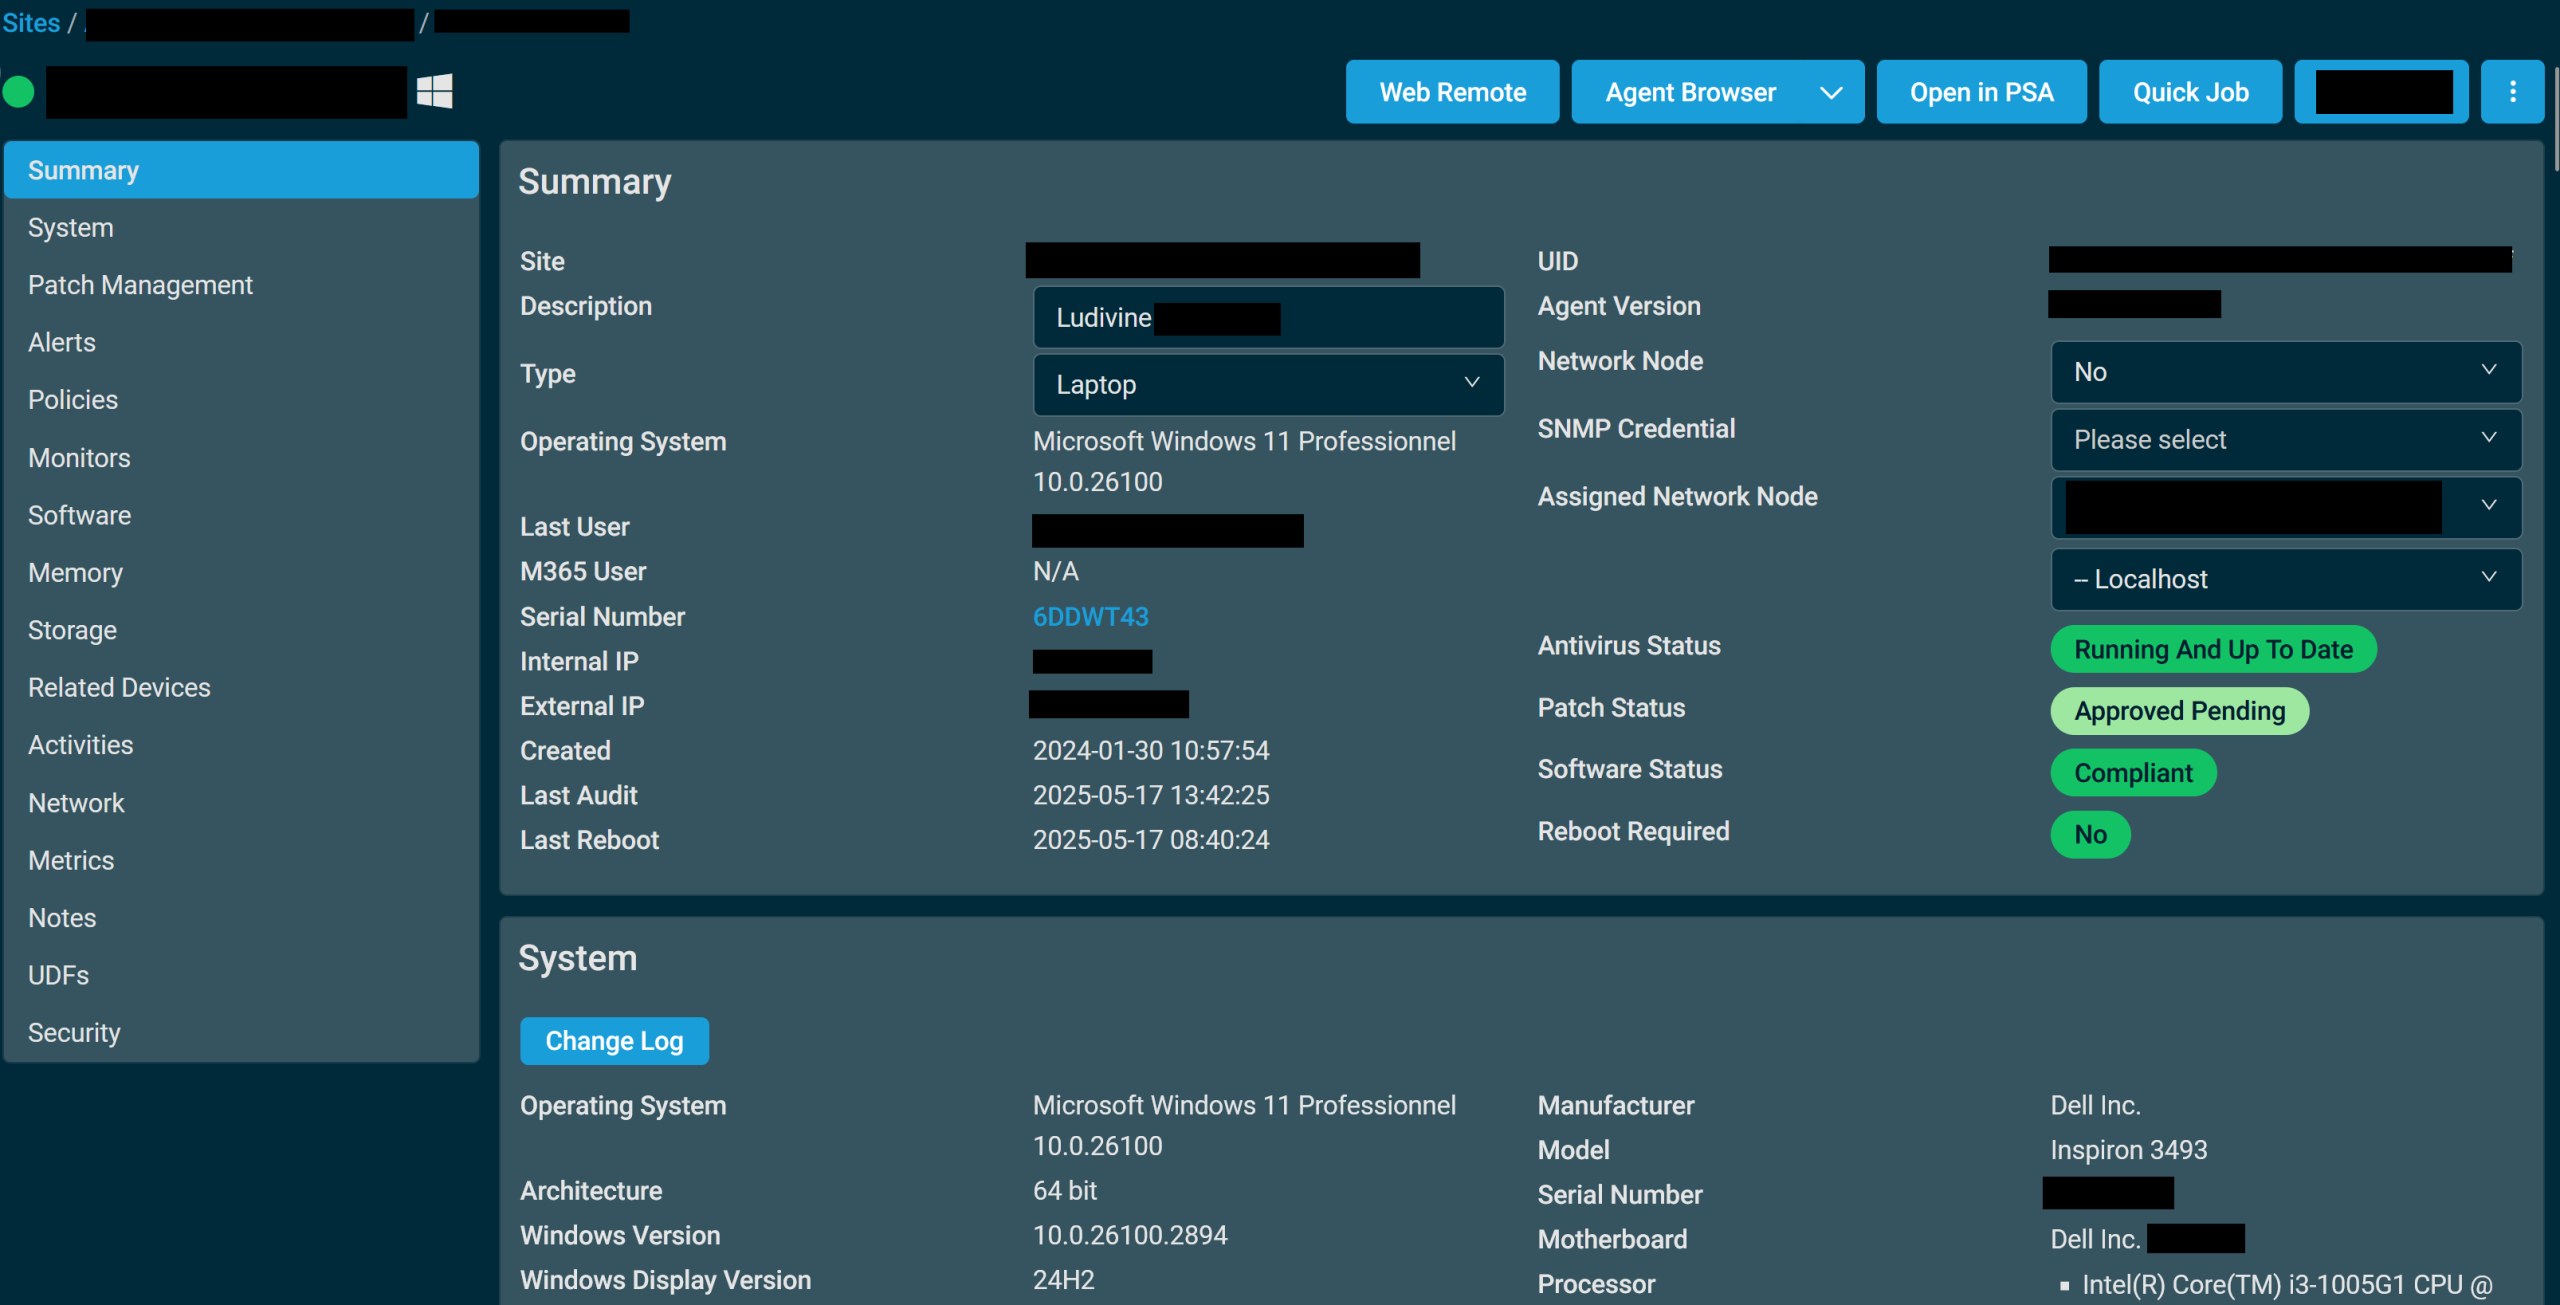Image resolution: width=2560 pixels, height=1305 pixels.
Task: Click Open in PSA button
Action: [1981, 92]
